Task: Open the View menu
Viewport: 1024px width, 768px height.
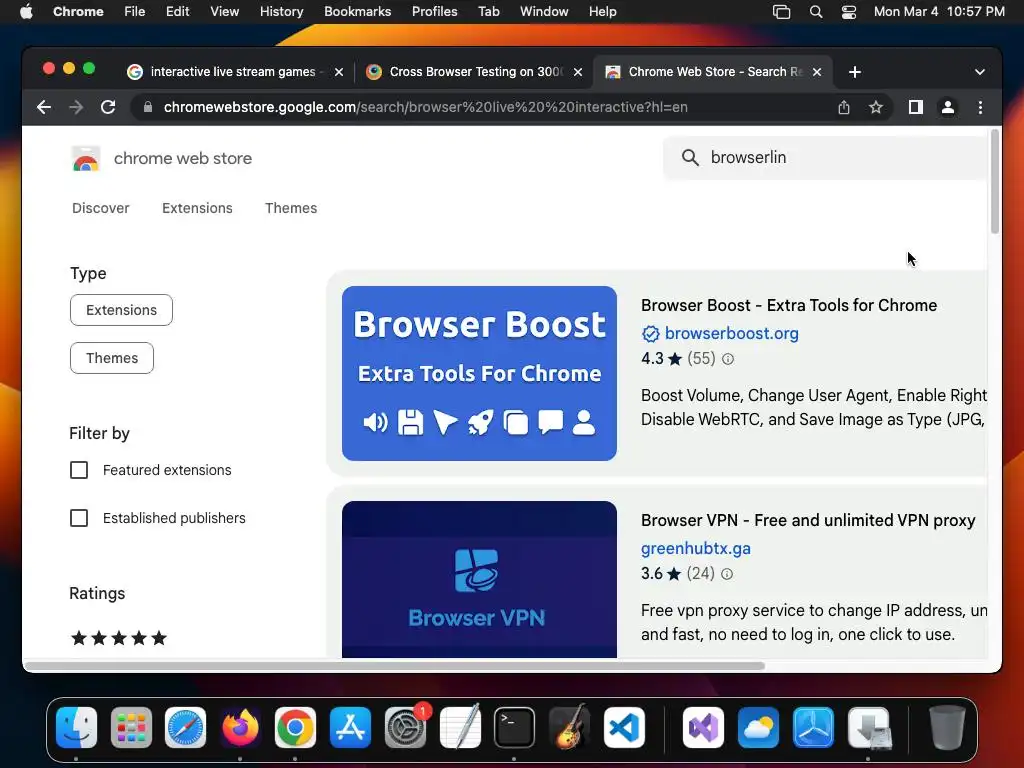Action: [224, 12]
